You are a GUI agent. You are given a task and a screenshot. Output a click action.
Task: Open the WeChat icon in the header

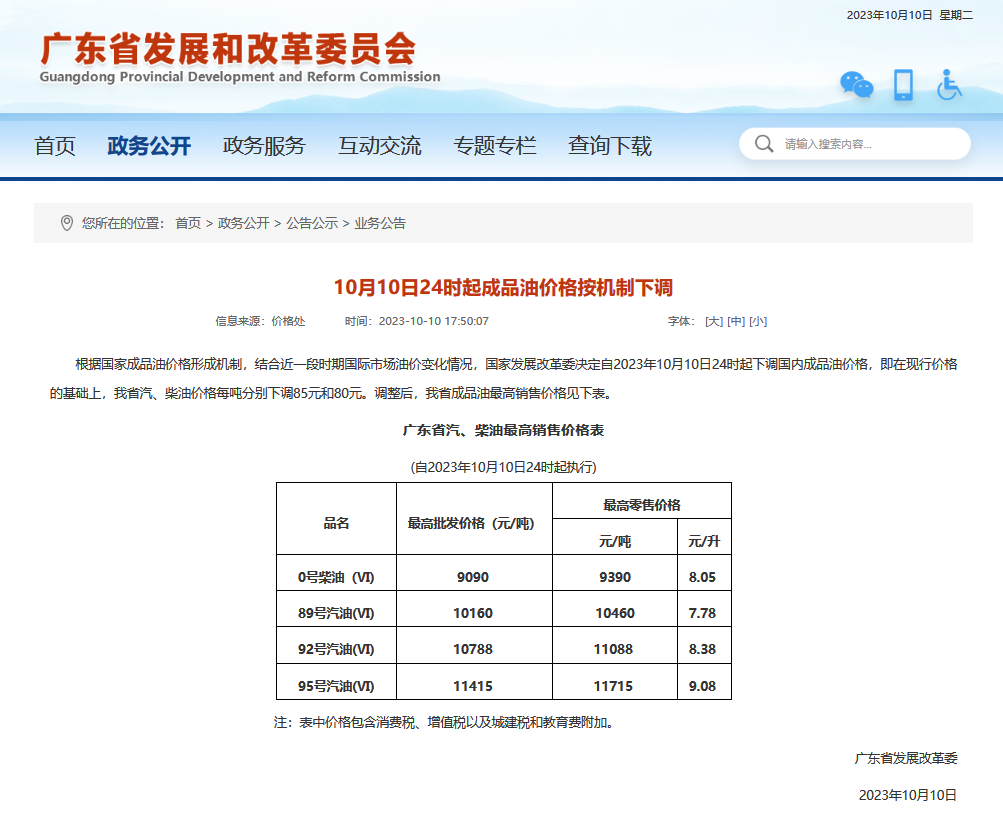[x=857, y=85]
